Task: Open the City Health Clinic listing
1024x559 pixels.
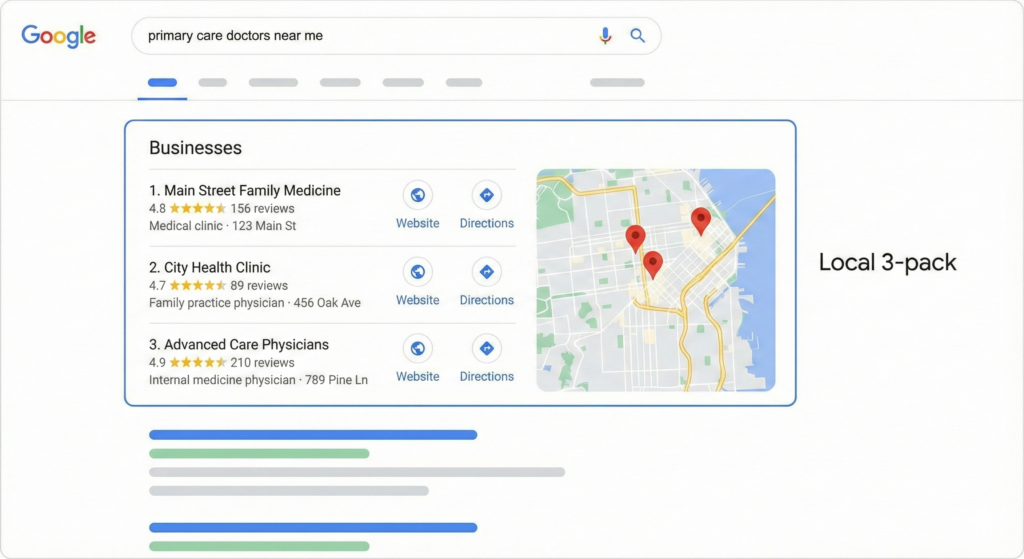Action: point(210,268)
